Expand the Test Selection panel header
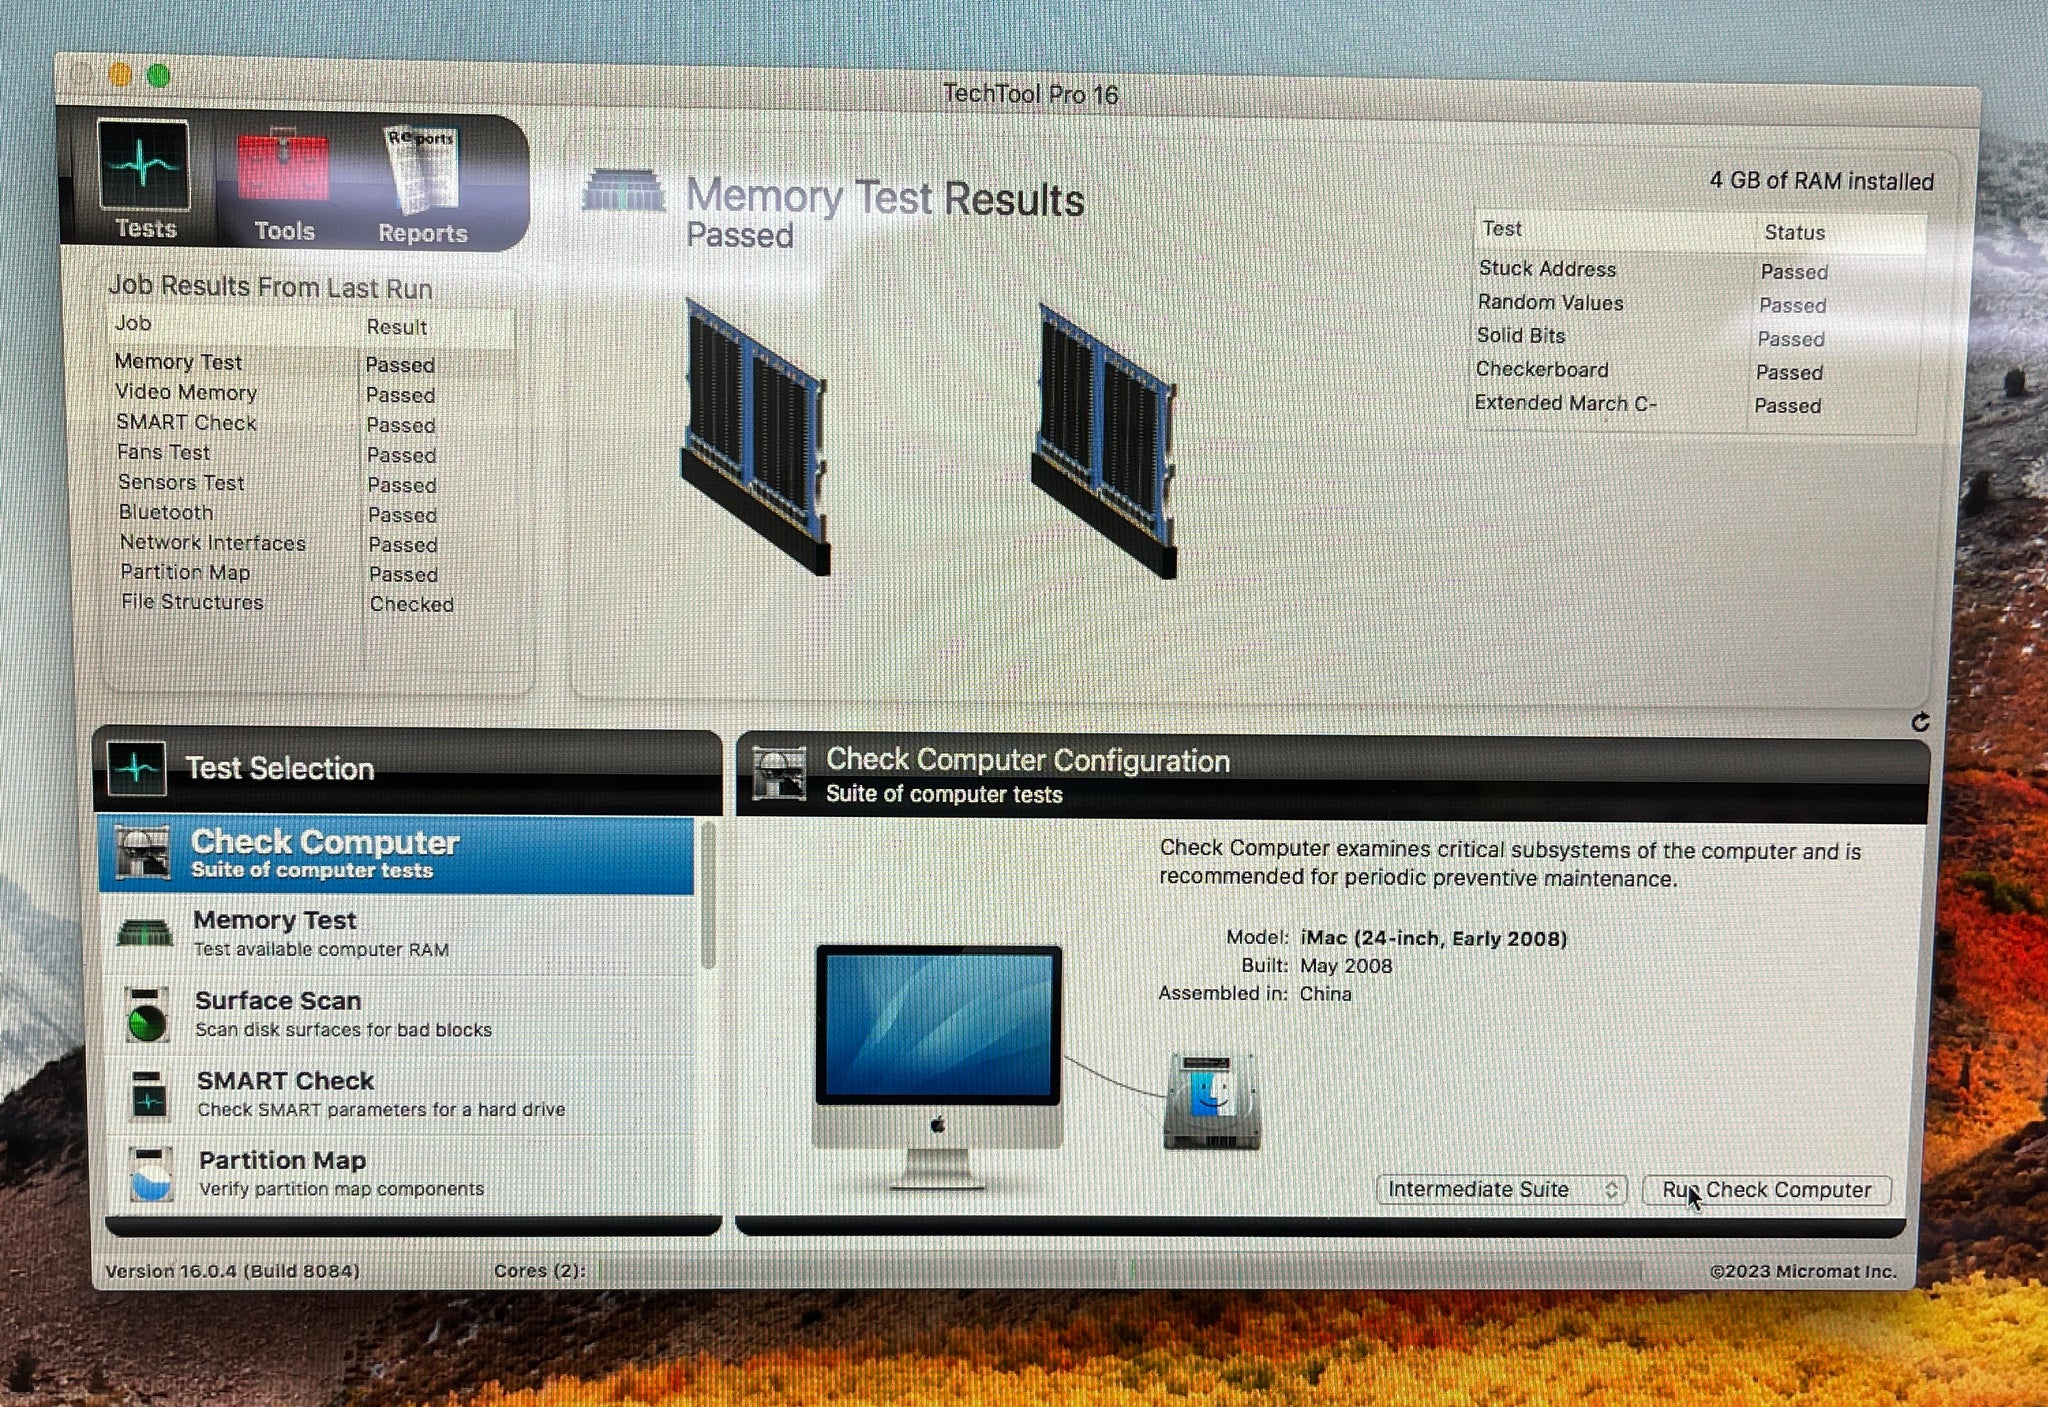2048x1407 pixels. [280, 768]
